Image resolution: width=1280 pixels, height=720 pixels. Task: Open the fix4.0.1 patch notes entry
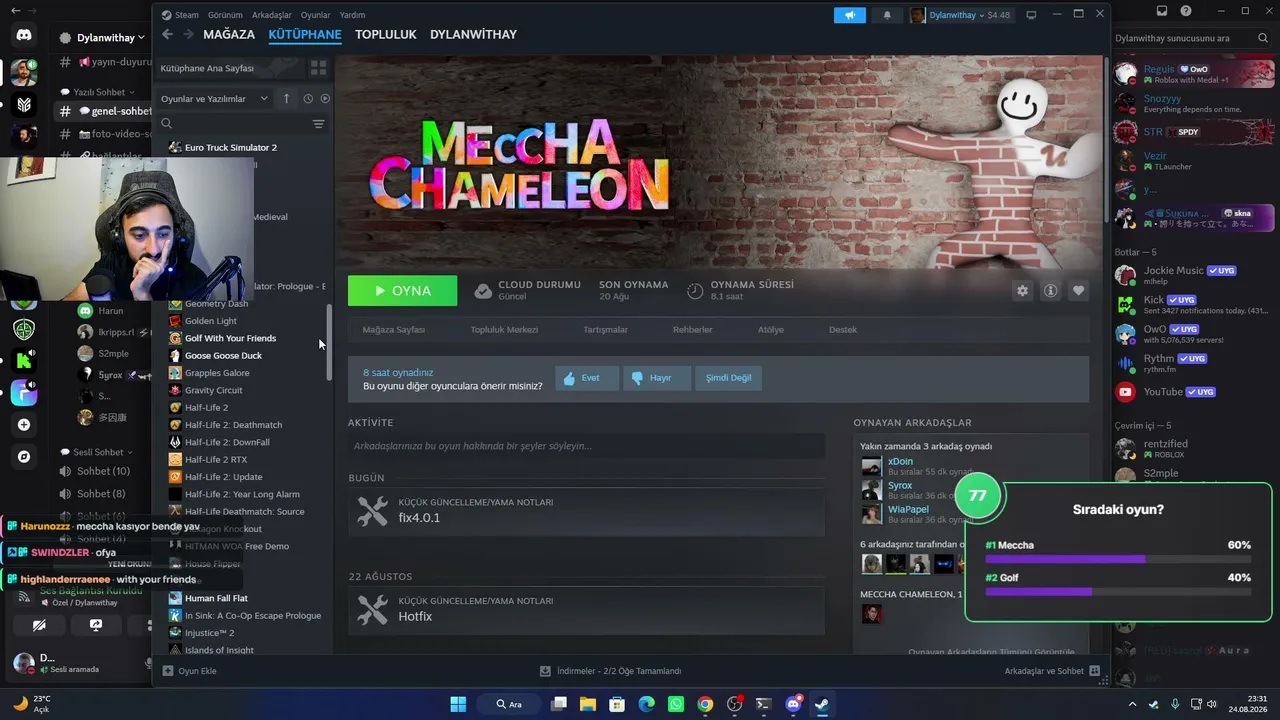click(587, 511)
